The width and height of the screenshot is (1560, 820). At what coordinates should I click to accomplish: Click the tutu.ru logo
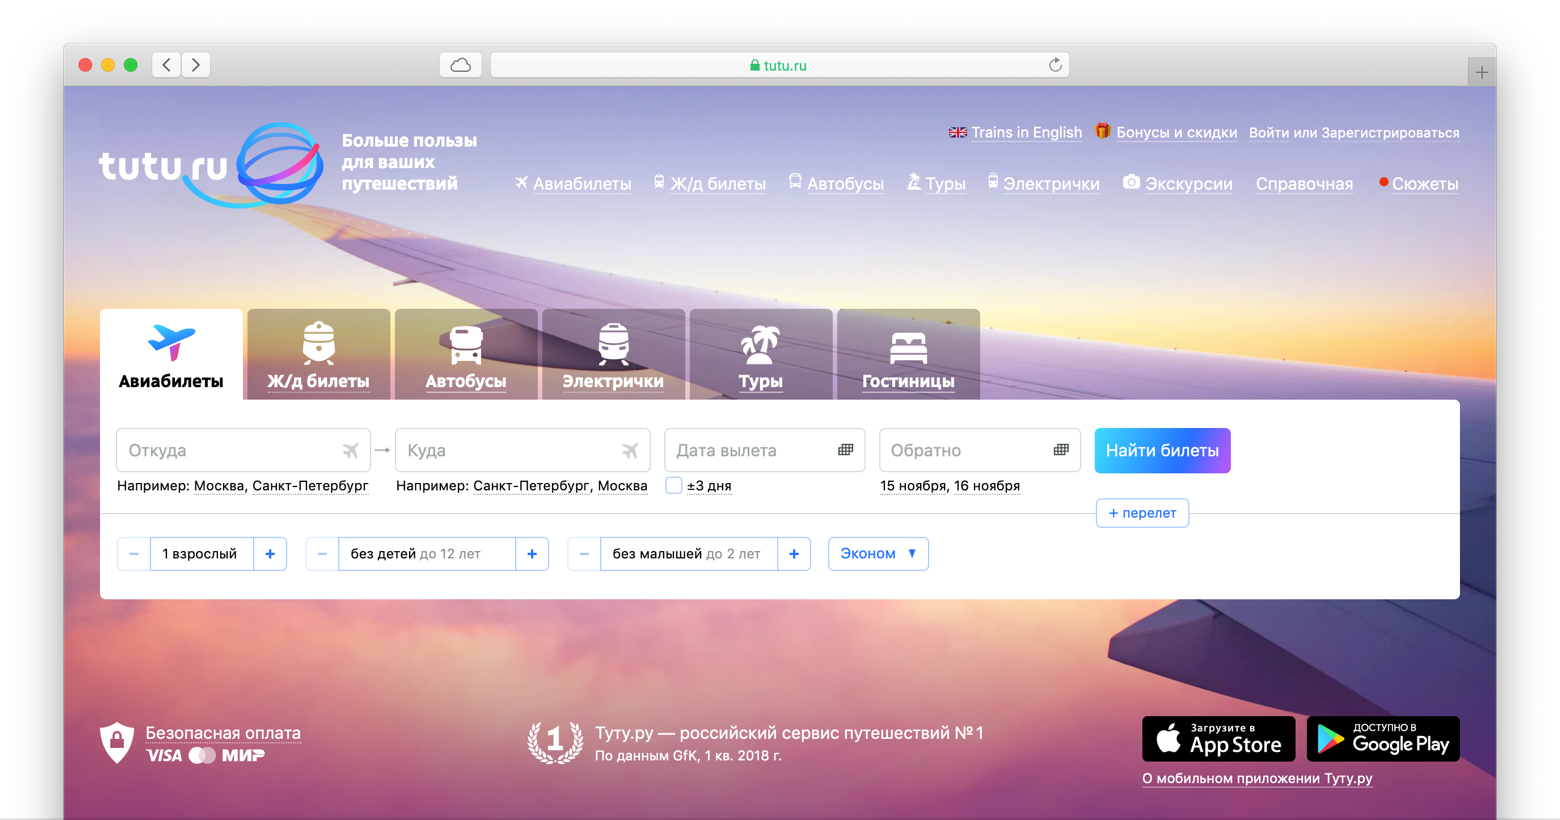(211, 165)
